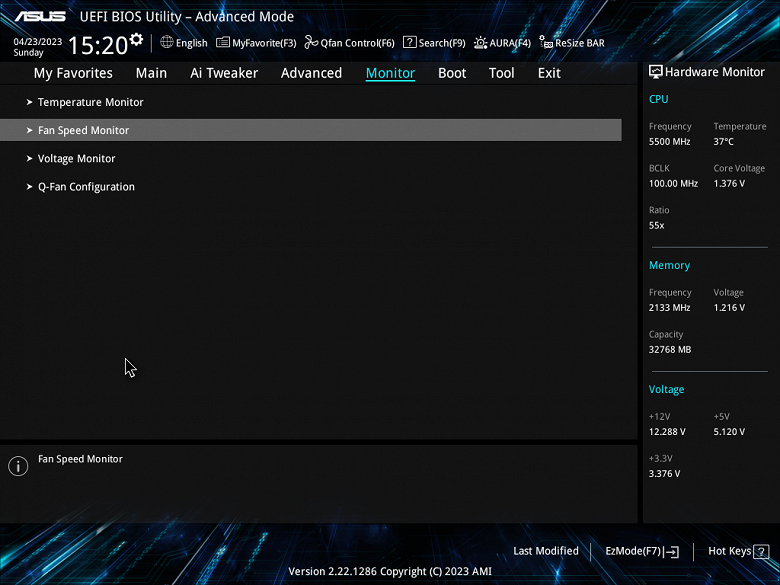780x585 pixels.
Task: Open Qfan Control(F6) label
Action: point(358,43)
